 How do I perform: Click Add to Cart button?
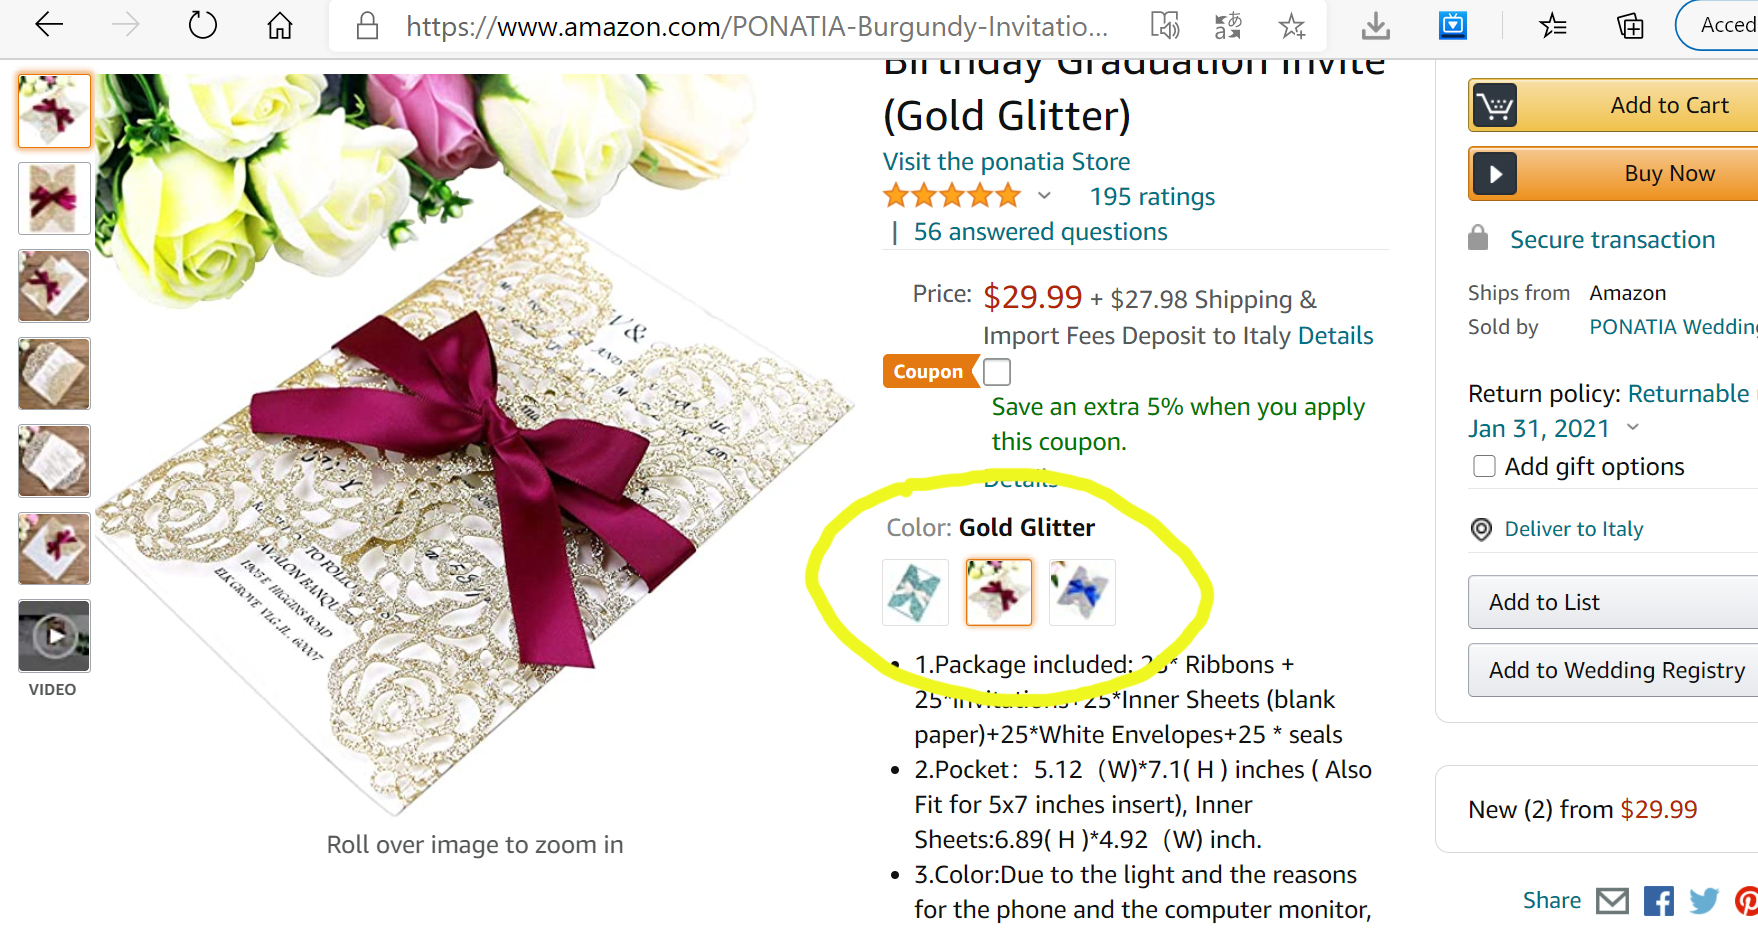point(1613,105)
